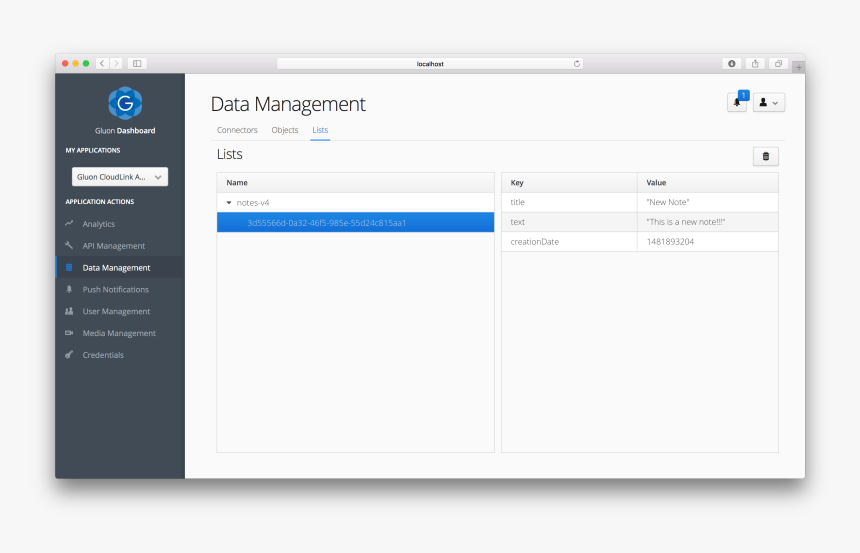Image resolution: width=860 pixels, height=553 pixels.
Task: Delete selected list item with trash button
Action: pyautogui.click(x=766, y=156)
